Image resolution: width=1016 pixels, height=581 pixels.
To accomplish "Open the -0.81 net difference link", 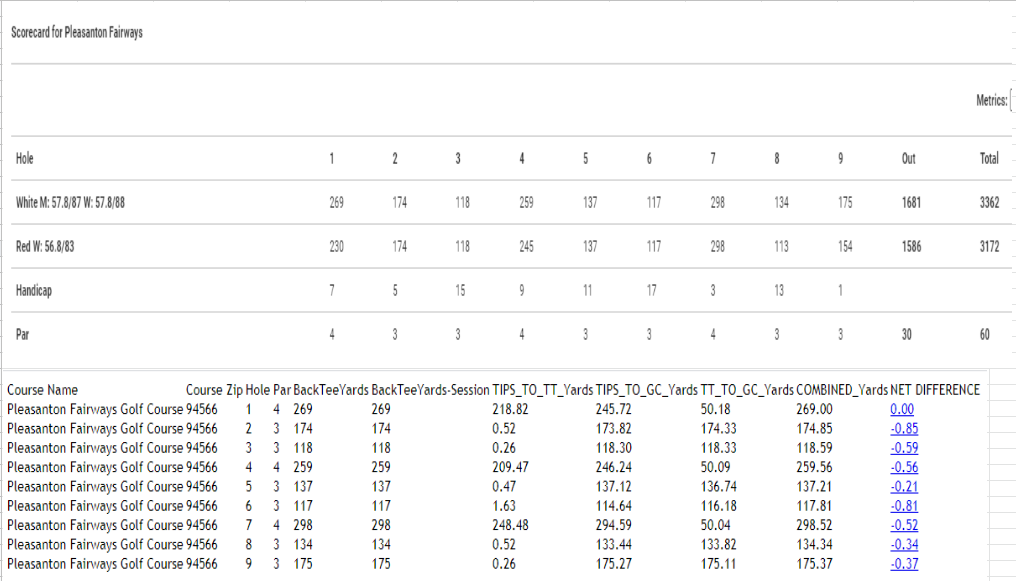I will click(x=904, y=507).
